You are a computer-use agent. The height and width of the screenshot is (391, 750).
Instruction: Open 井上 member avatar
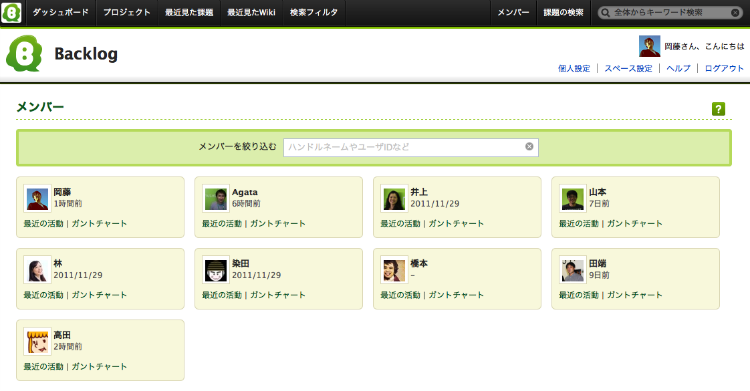pyautogui.click(x=394, y=199)
